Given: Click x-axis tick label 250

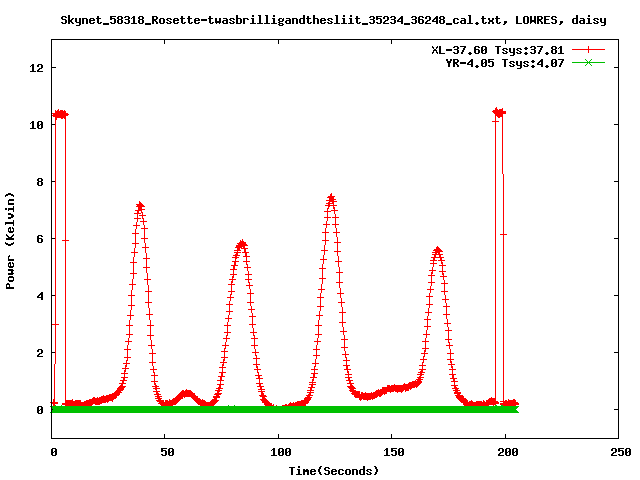Looking at the screenshot, I should click(x=621, y=452).
